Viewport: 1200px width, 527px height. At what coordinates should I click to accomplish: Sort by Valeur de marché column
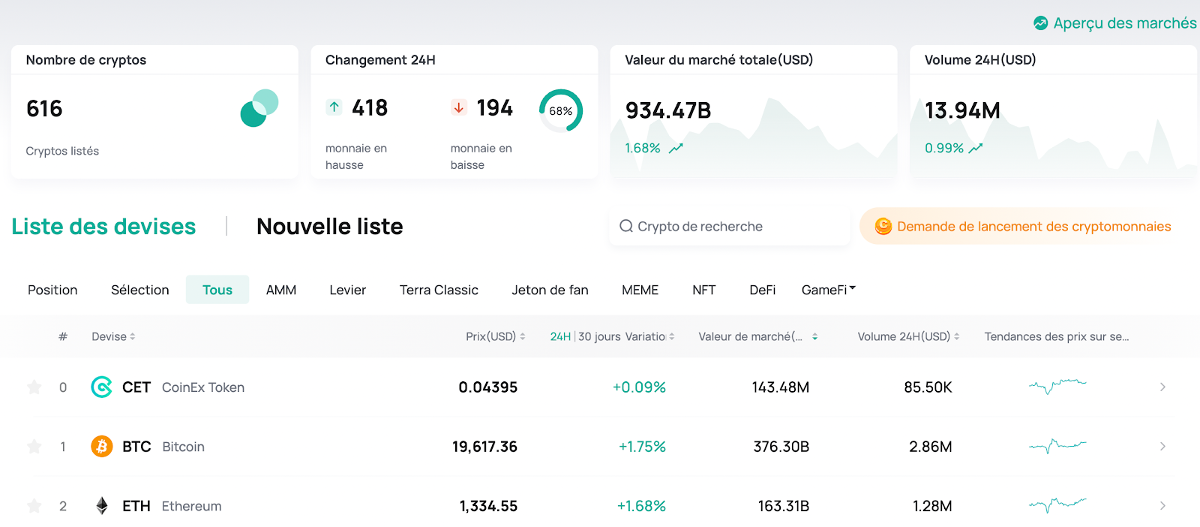coord(758,337)
